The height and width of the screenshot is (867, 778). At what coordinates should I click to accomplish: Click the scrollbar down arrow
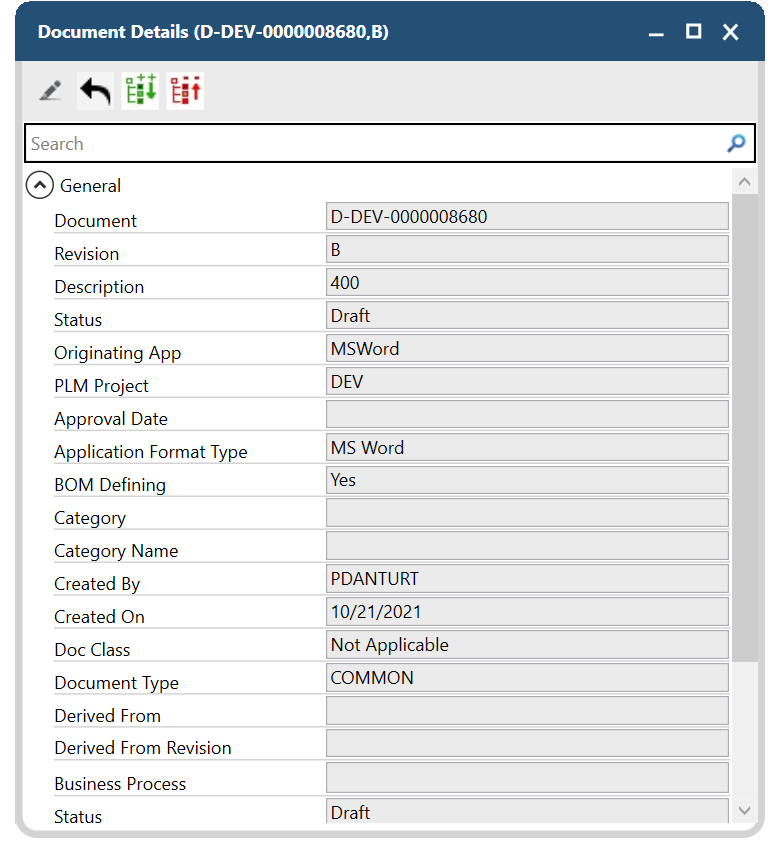point(743,810)
